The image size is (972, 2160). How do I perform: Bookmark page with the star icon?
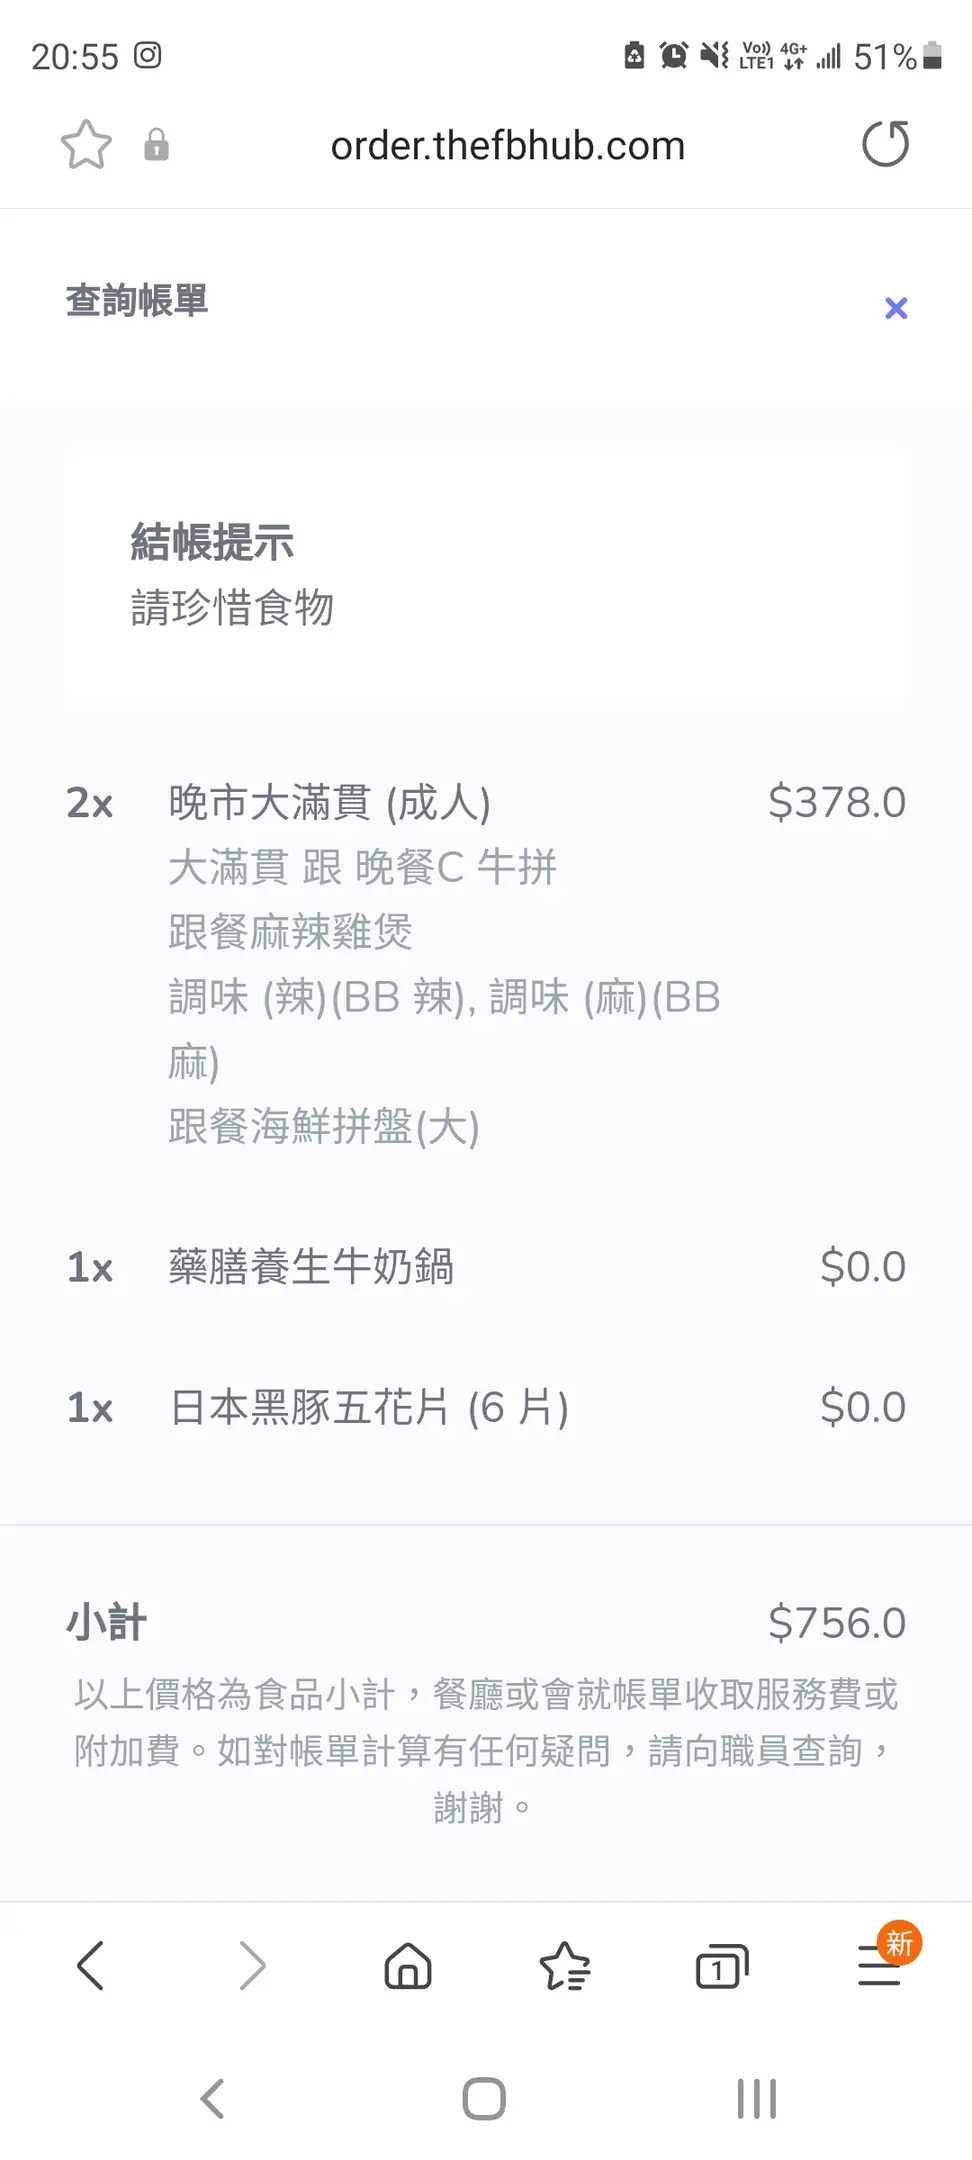point(86,145)
